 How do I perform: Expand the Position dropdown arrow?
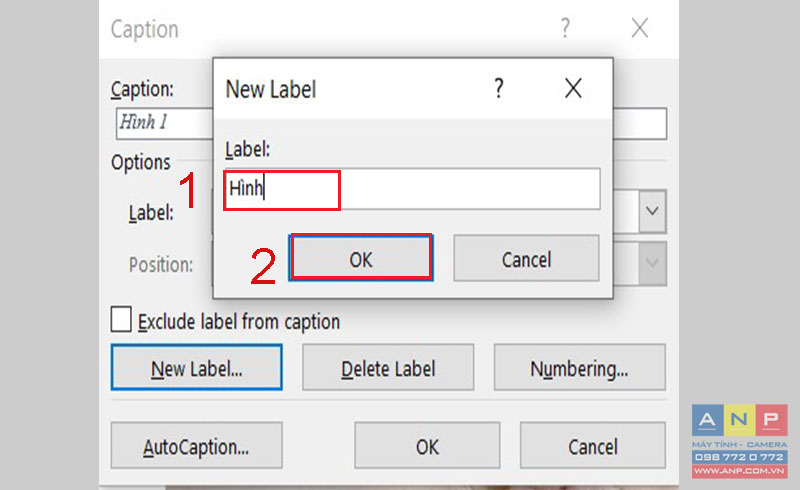pyautogui.click(x=652, y=263)
